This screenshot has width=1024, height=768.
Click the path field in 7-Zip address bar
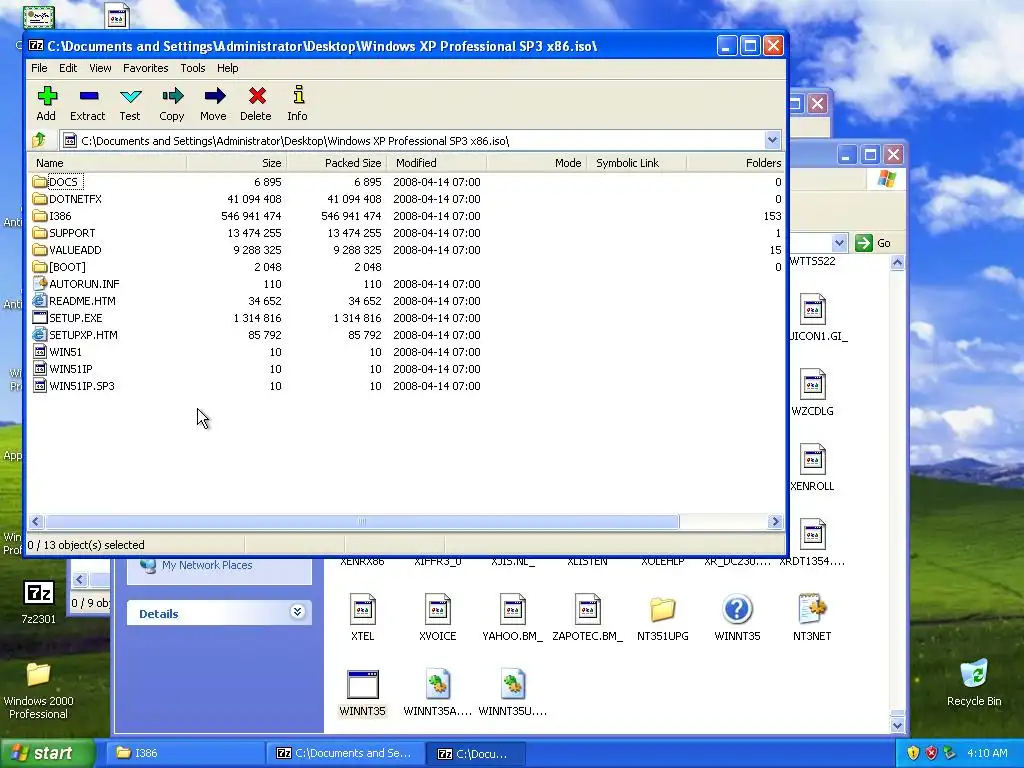[411, 140]
